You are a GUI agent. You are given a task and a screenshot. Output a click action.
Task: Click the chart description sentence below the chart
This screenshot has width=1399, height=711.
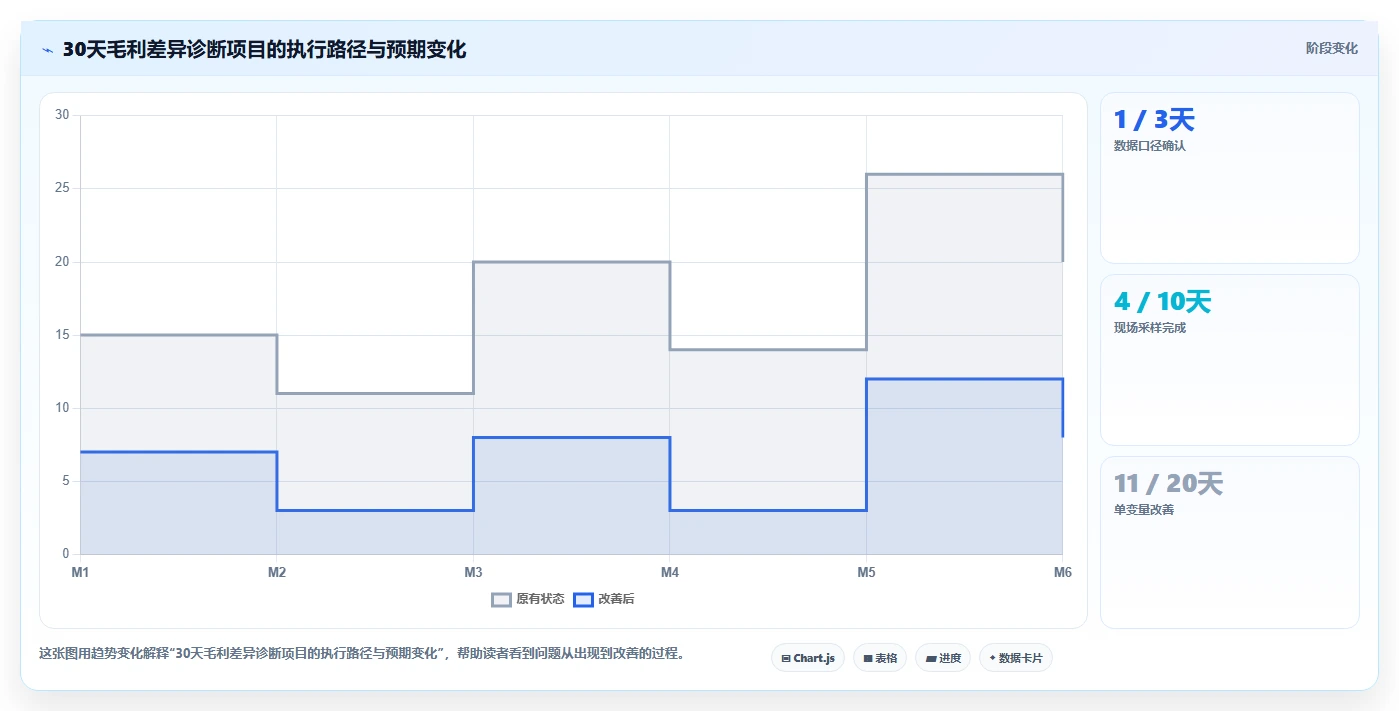(x=361, y=654)
